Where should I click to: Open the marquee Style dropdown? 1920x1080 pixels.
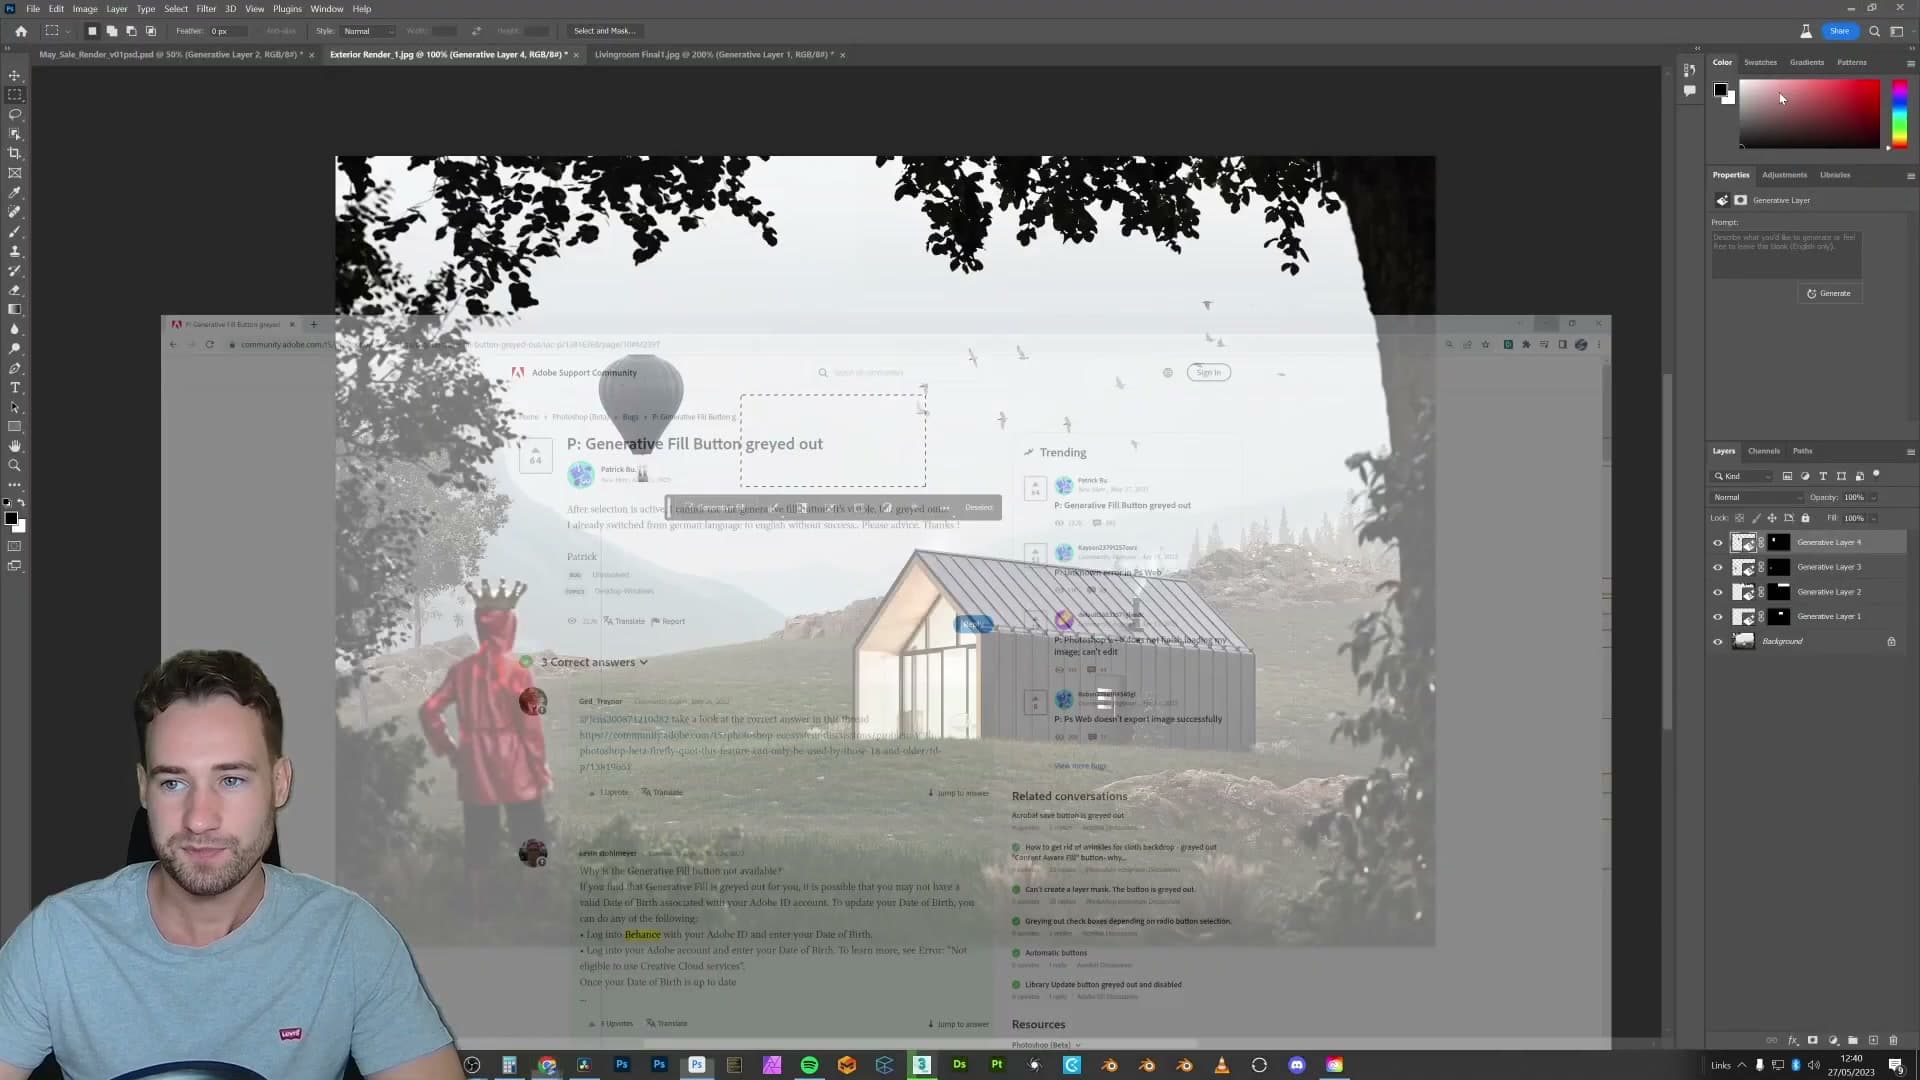(x=367, y=31)
